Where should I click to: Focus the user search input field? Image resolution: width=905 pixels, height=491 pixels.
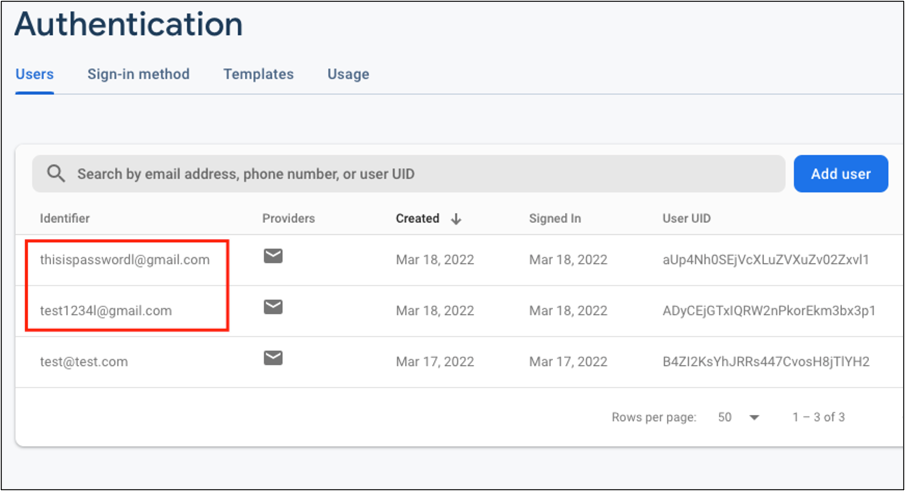(420, 174)
